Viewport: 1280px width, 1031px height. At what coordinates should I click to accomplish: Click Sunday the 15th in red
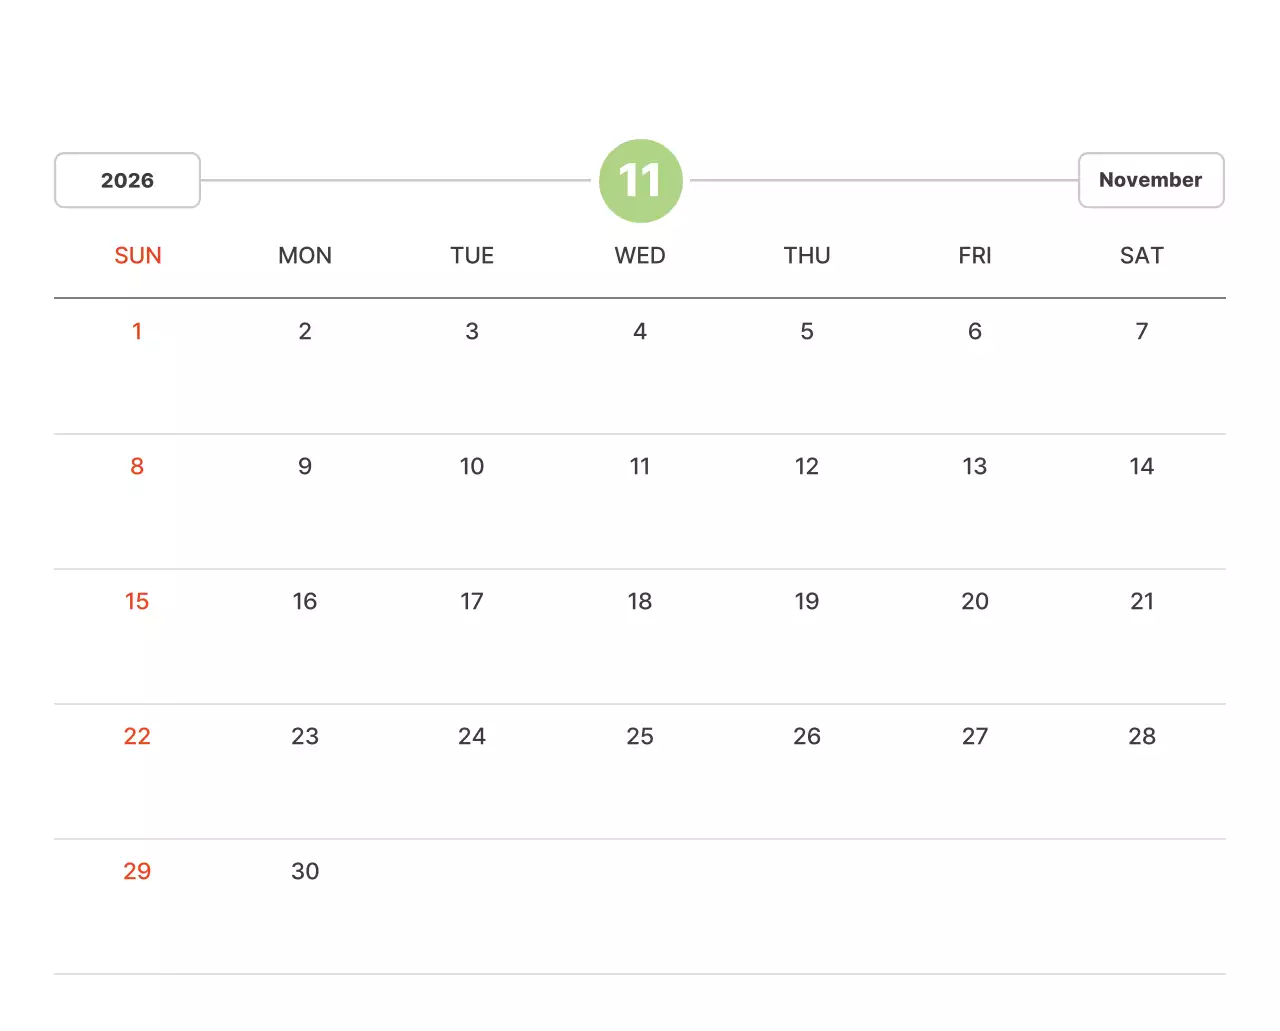[137, 601]
